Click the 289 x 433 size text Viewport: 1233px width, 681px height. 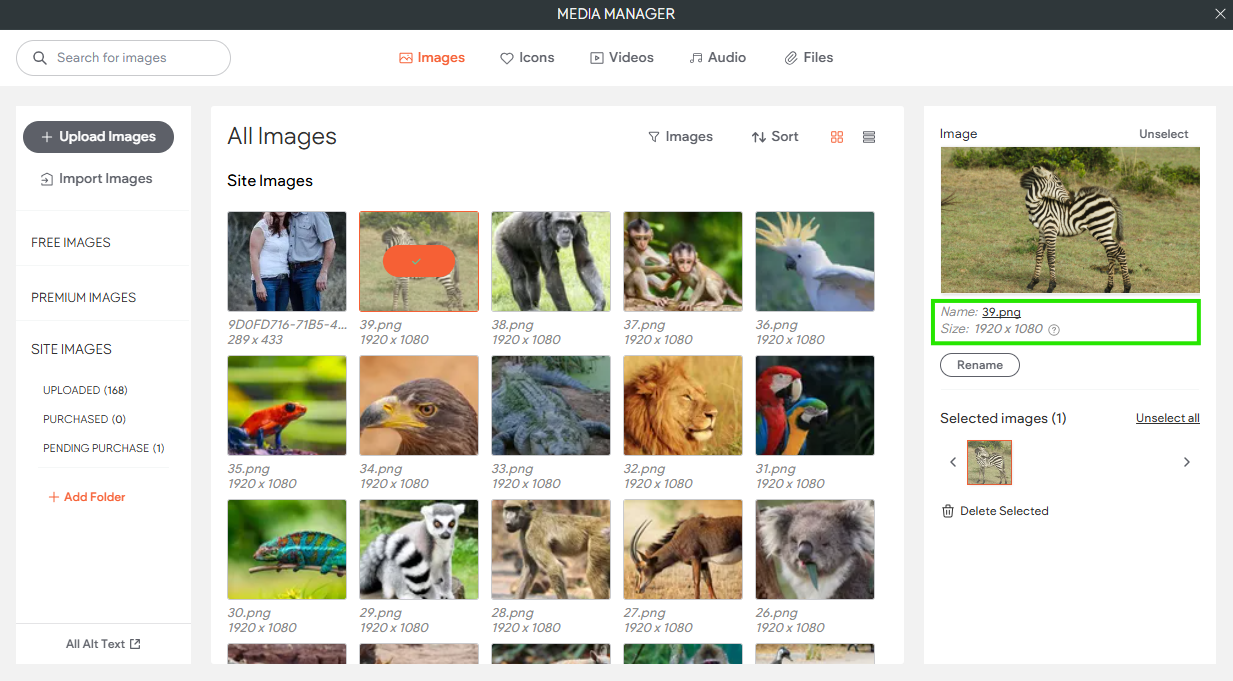point(256,340)
